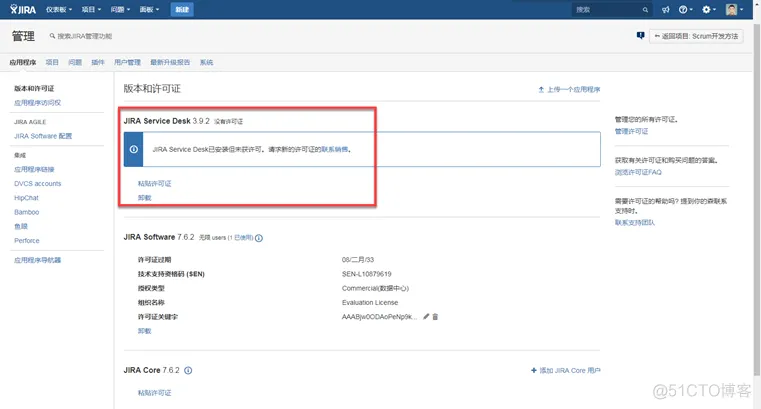Screen dimensions: 761x409
Task: Click the info icon in Service Desk message
Action: pos(133,149)
